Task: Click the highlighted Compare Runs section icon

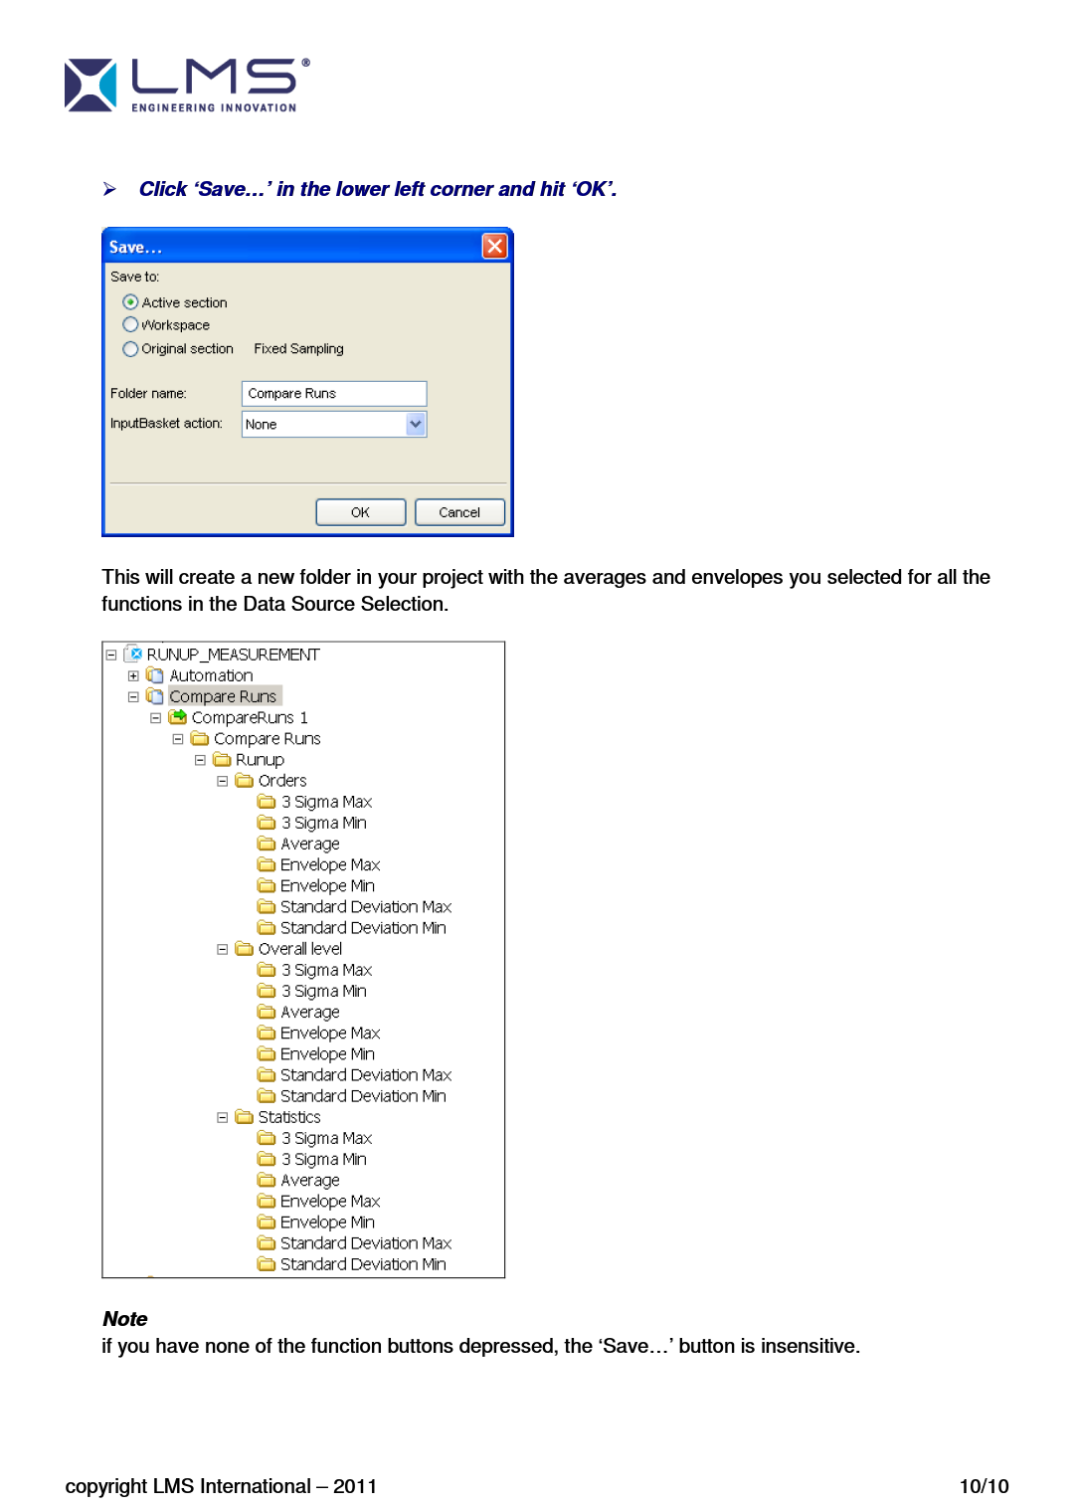Action: [155, 696]
